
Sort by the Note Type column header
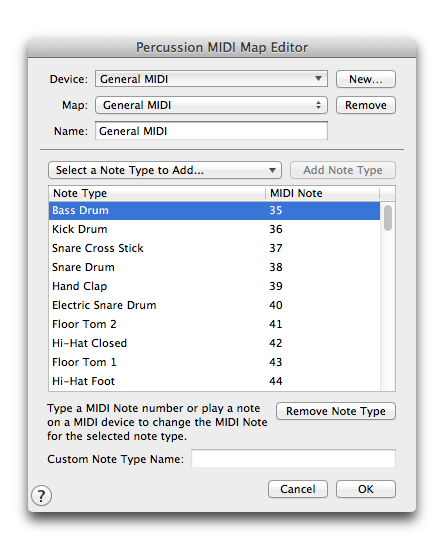(157, 193)
